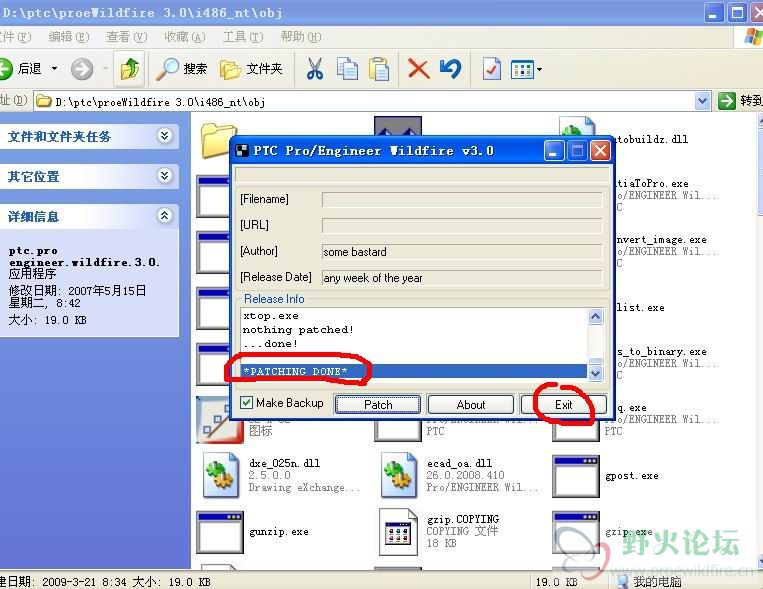
Task: Click the Release Info scroll up arrow
Action: tap(596, 317)
